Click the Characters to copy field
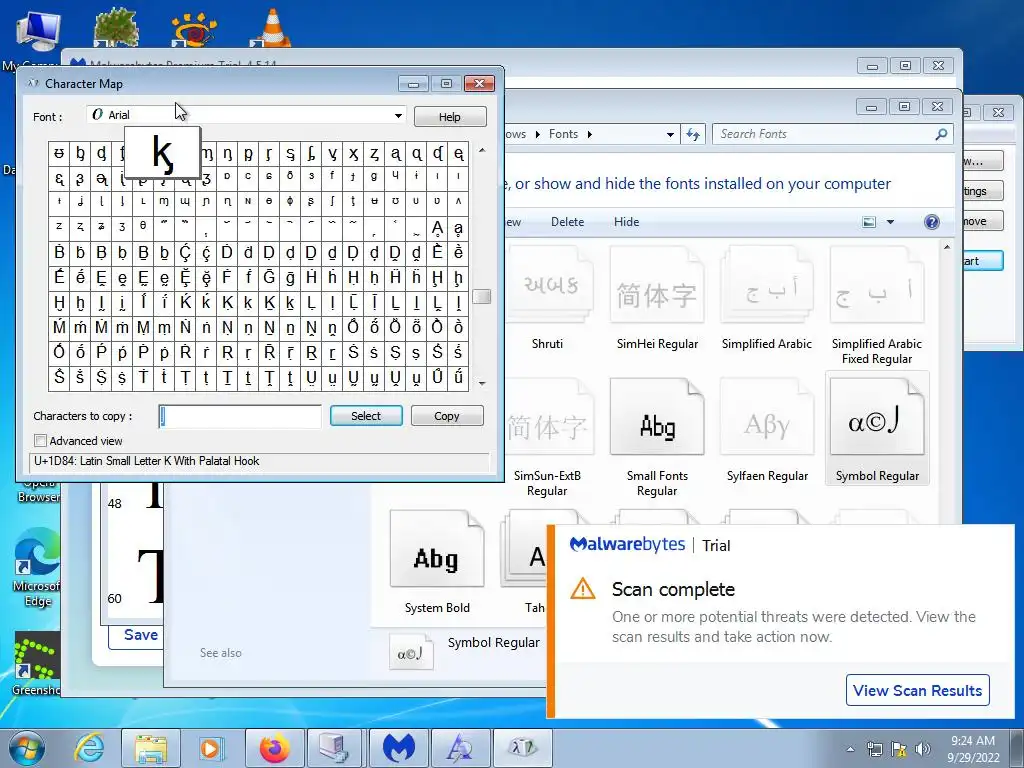The width and height of the screenshot is (1024, 768). pyautogui.click(x=240, y=416)
